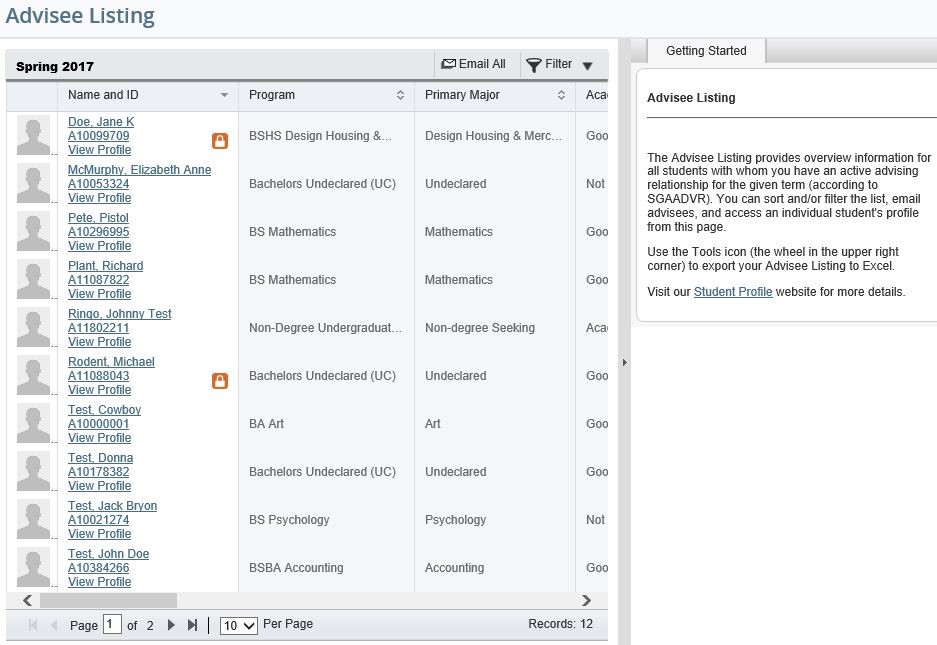Toggle sorting on the Primary Major column
The image size is (937, 645).
[x=559, y=95]
